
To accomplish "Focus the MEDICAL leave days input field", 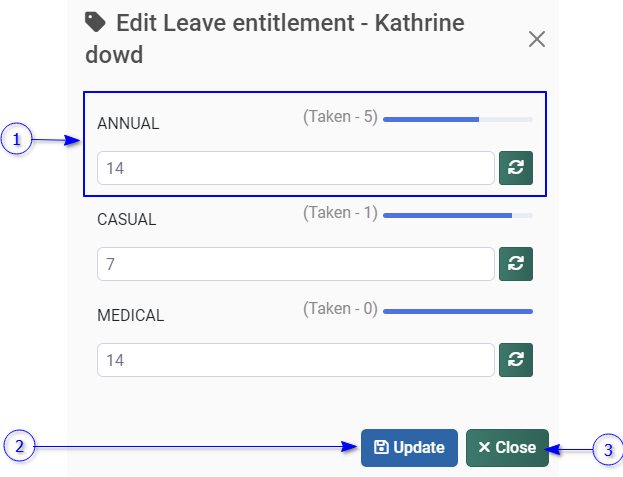I will pyautogui.click(x=296, y=360).
